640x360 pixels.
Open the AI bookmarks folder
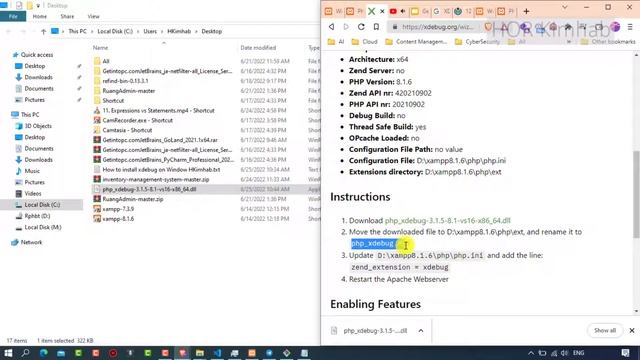coord(336,42)
